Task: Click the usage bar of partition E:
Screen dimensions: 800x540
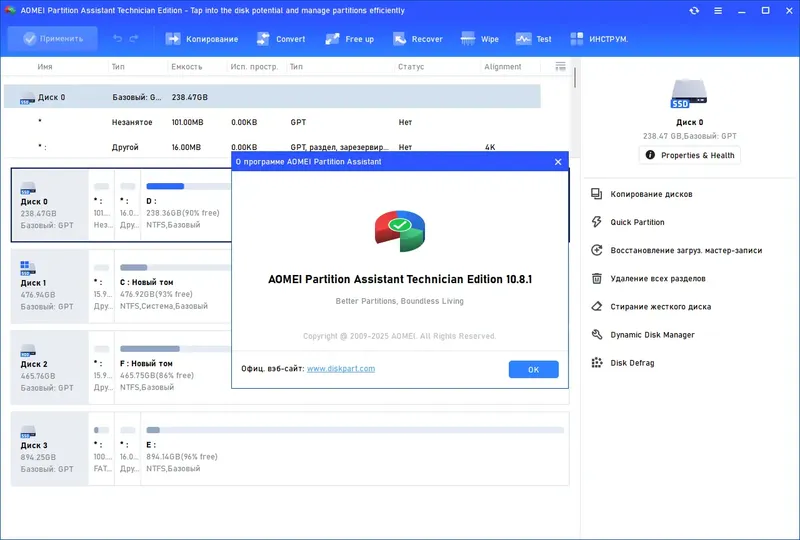Action: (x=355, y=430)
